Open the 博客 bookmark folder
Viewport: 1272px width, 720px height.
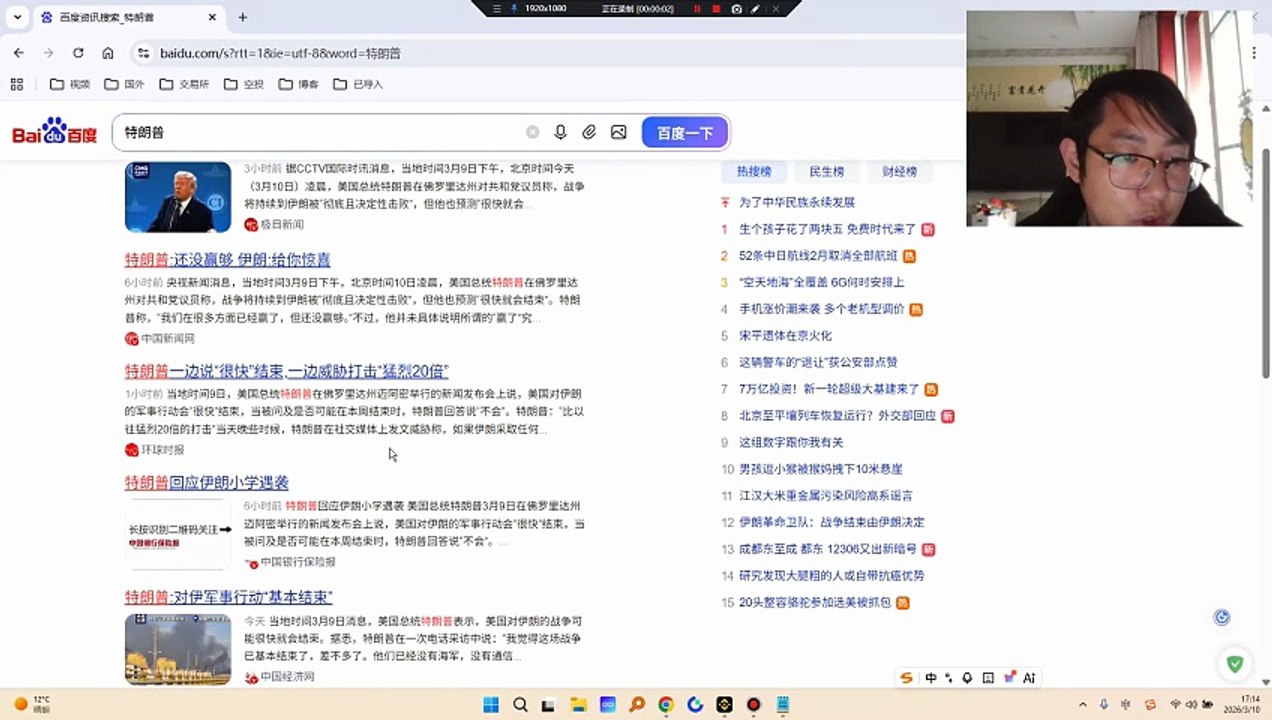[x=299, y=84]
